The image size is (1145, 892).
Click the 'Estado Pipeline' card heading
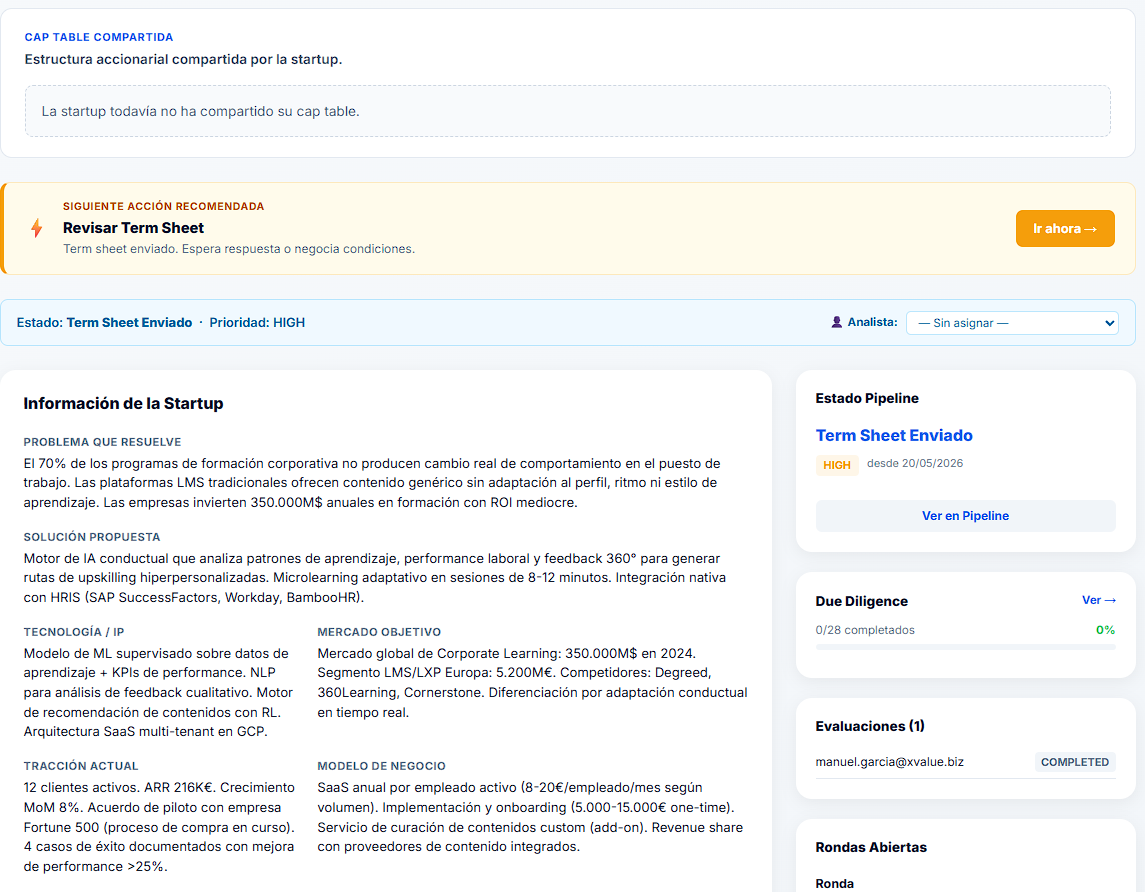(x=867, y=399)
